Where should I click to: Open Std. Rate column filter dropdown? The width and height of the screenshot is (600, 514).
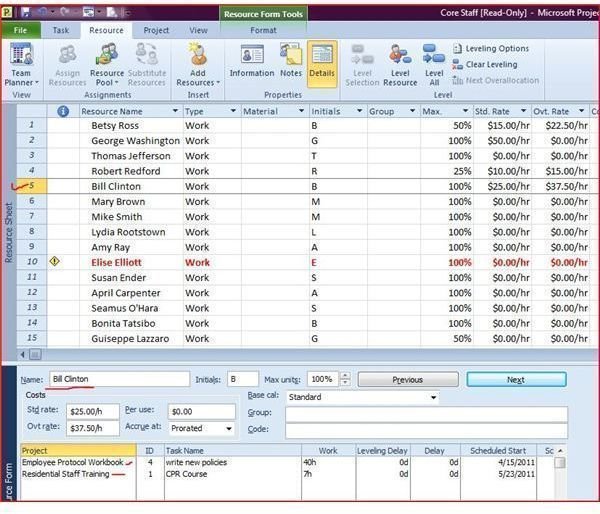523,111
